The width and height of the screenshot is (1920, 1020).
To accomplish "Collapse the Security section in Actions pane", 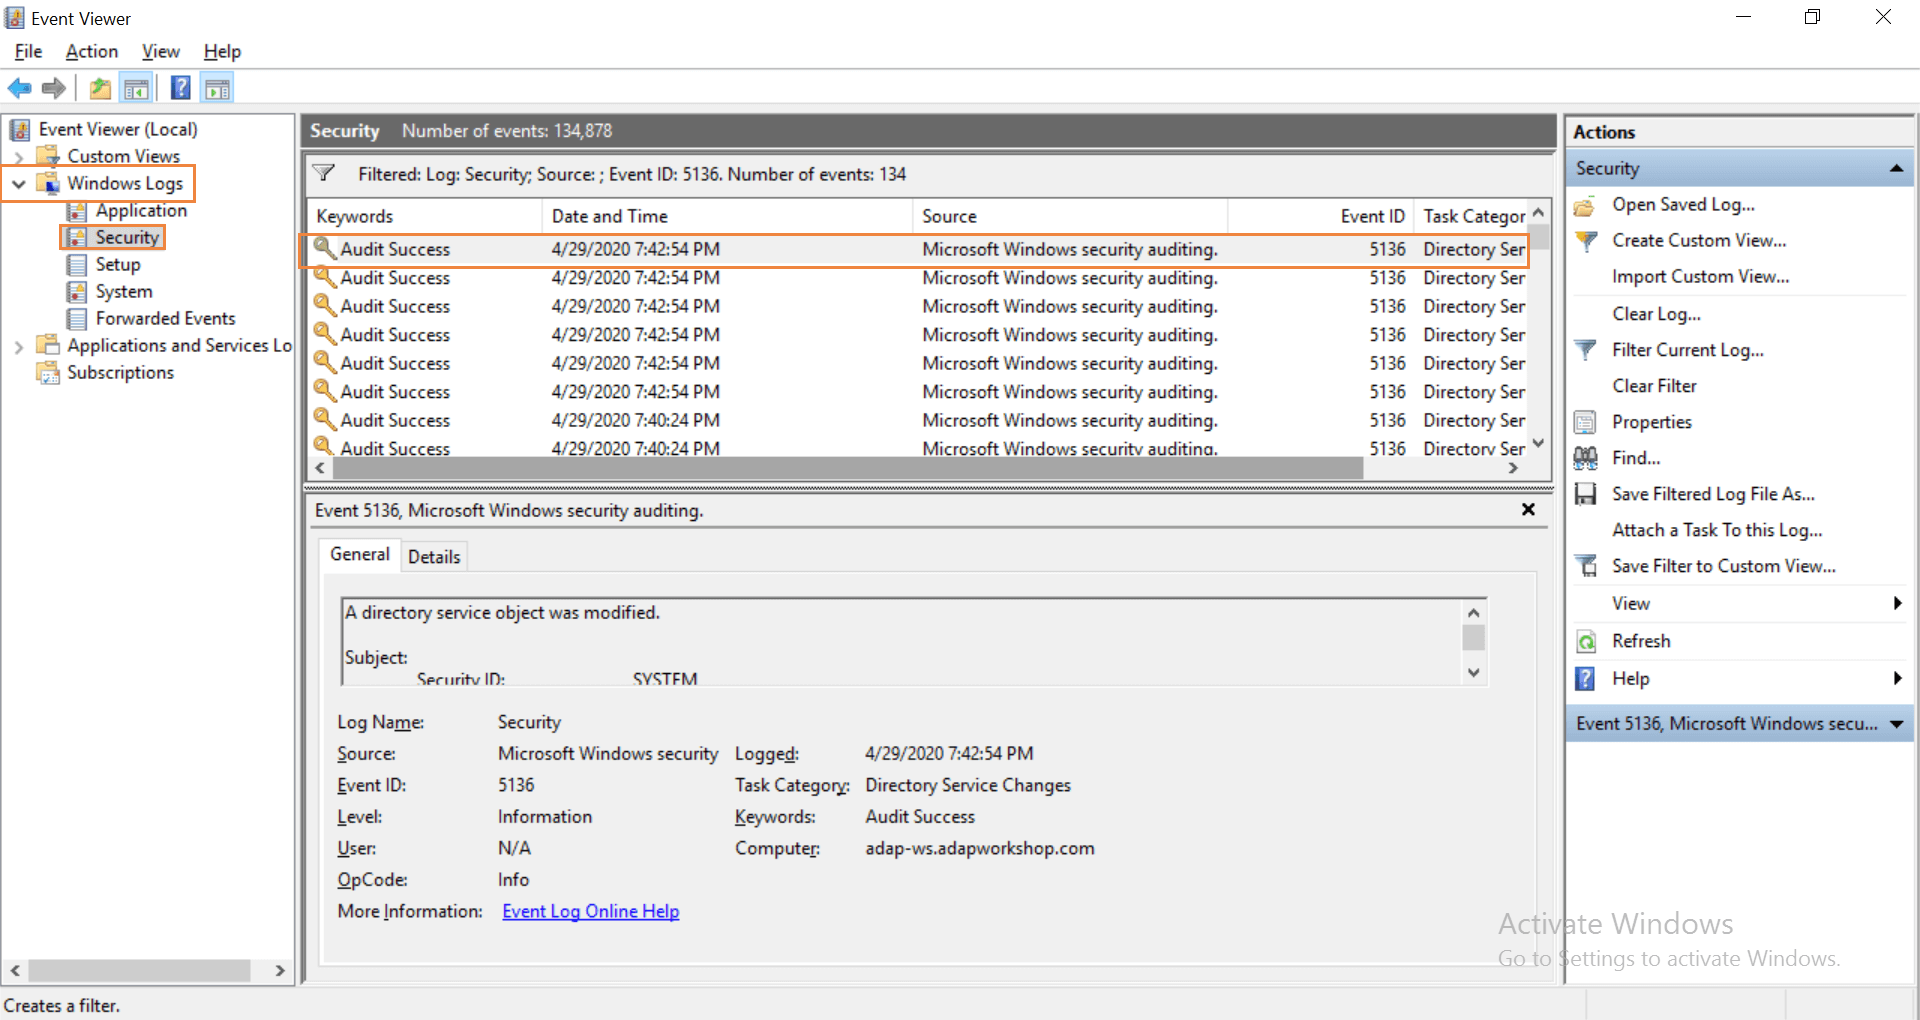I will coord(1896,168).
